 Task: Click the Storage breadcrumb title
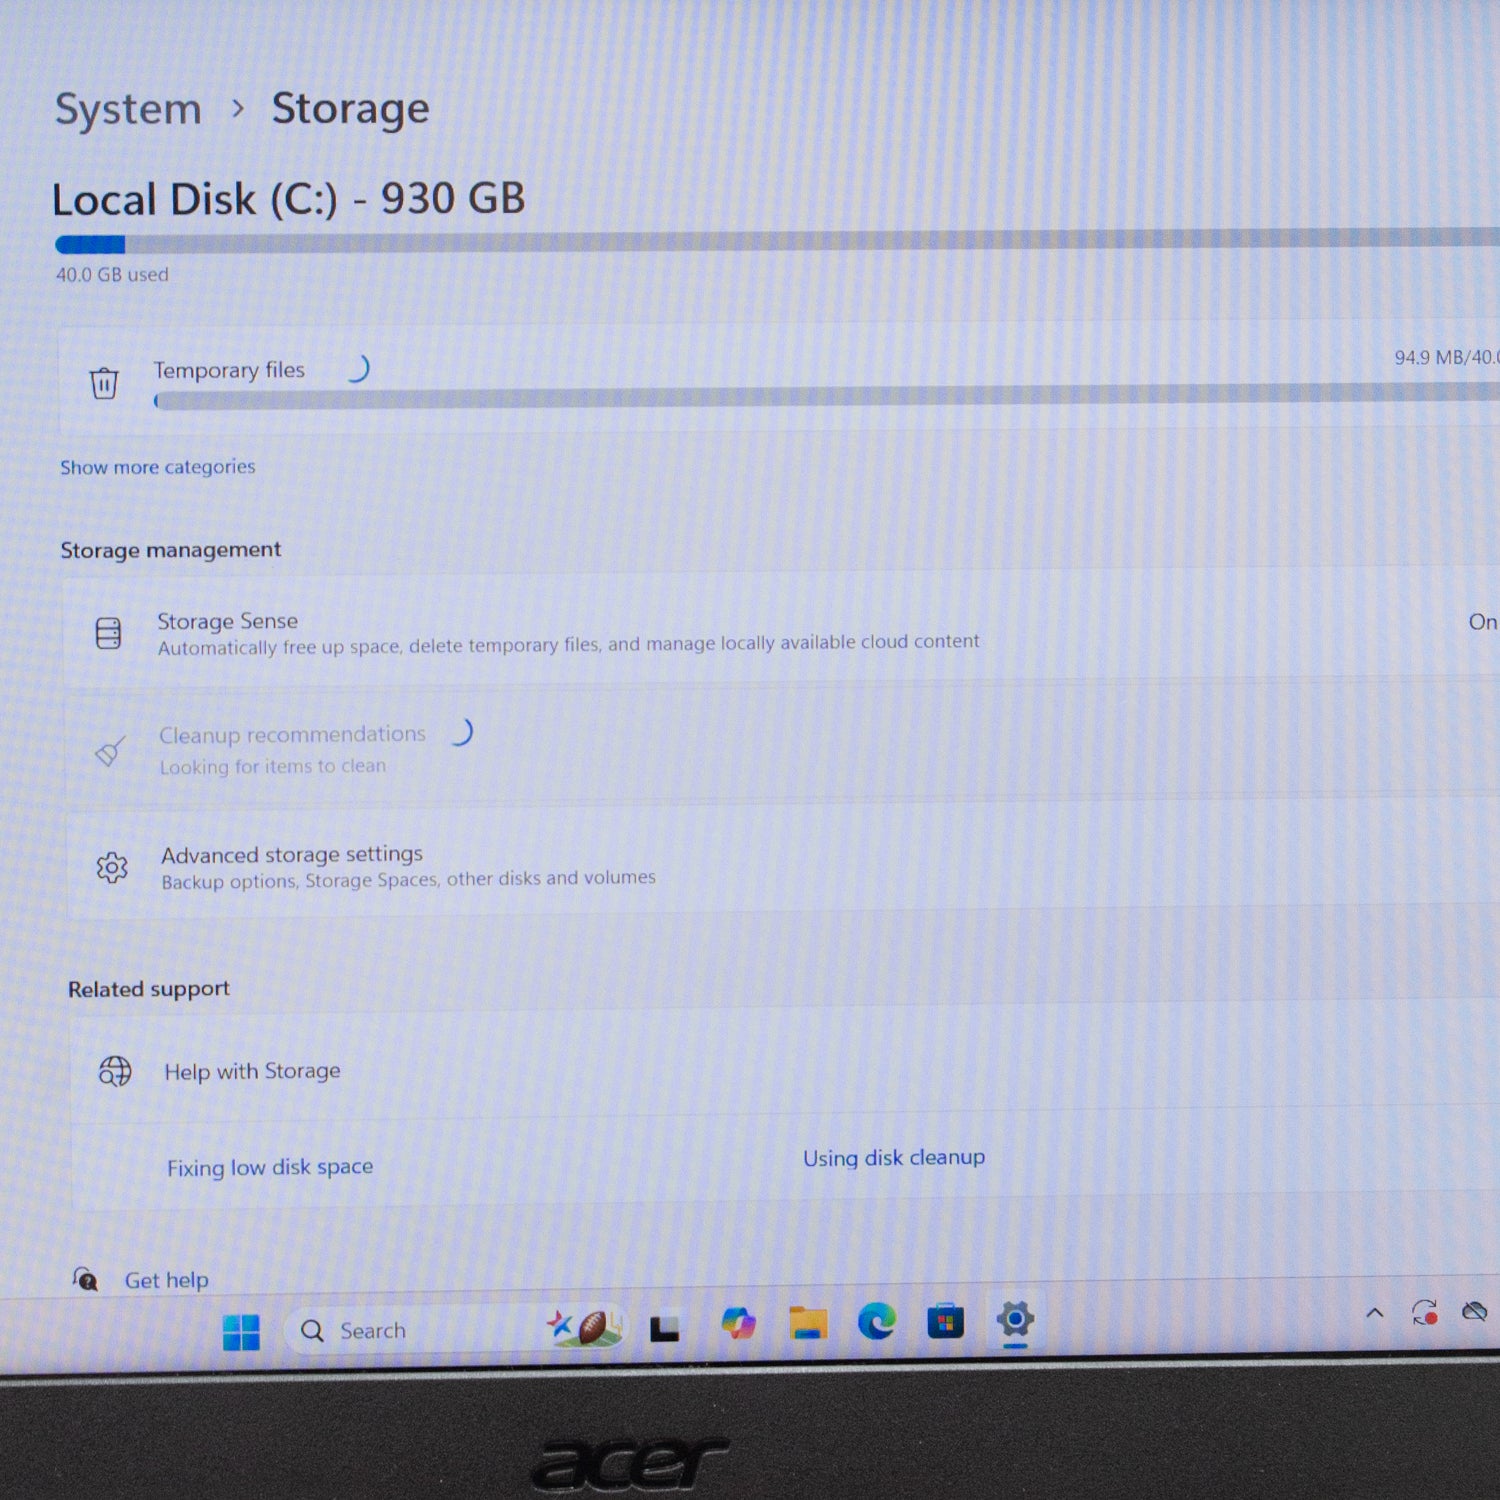pyautogui.click(x=351, y=109)
